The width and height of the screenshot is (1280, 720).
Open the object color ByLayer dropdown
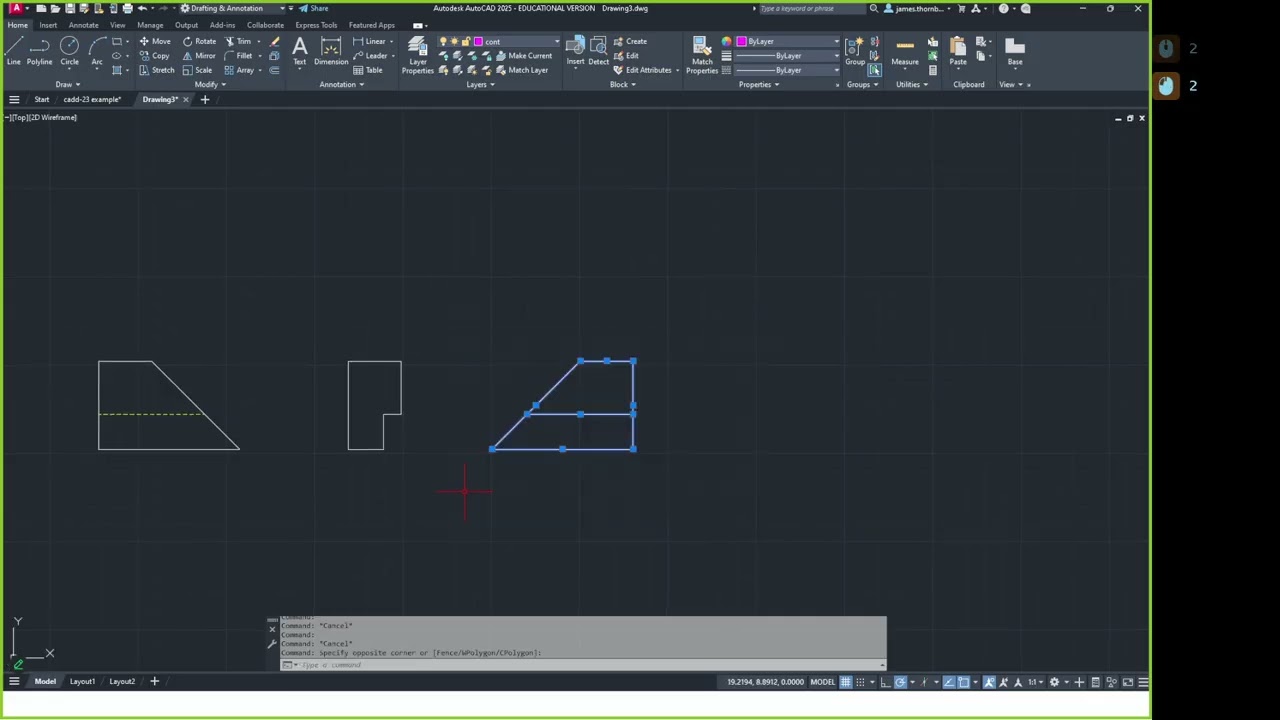(788, 42)
